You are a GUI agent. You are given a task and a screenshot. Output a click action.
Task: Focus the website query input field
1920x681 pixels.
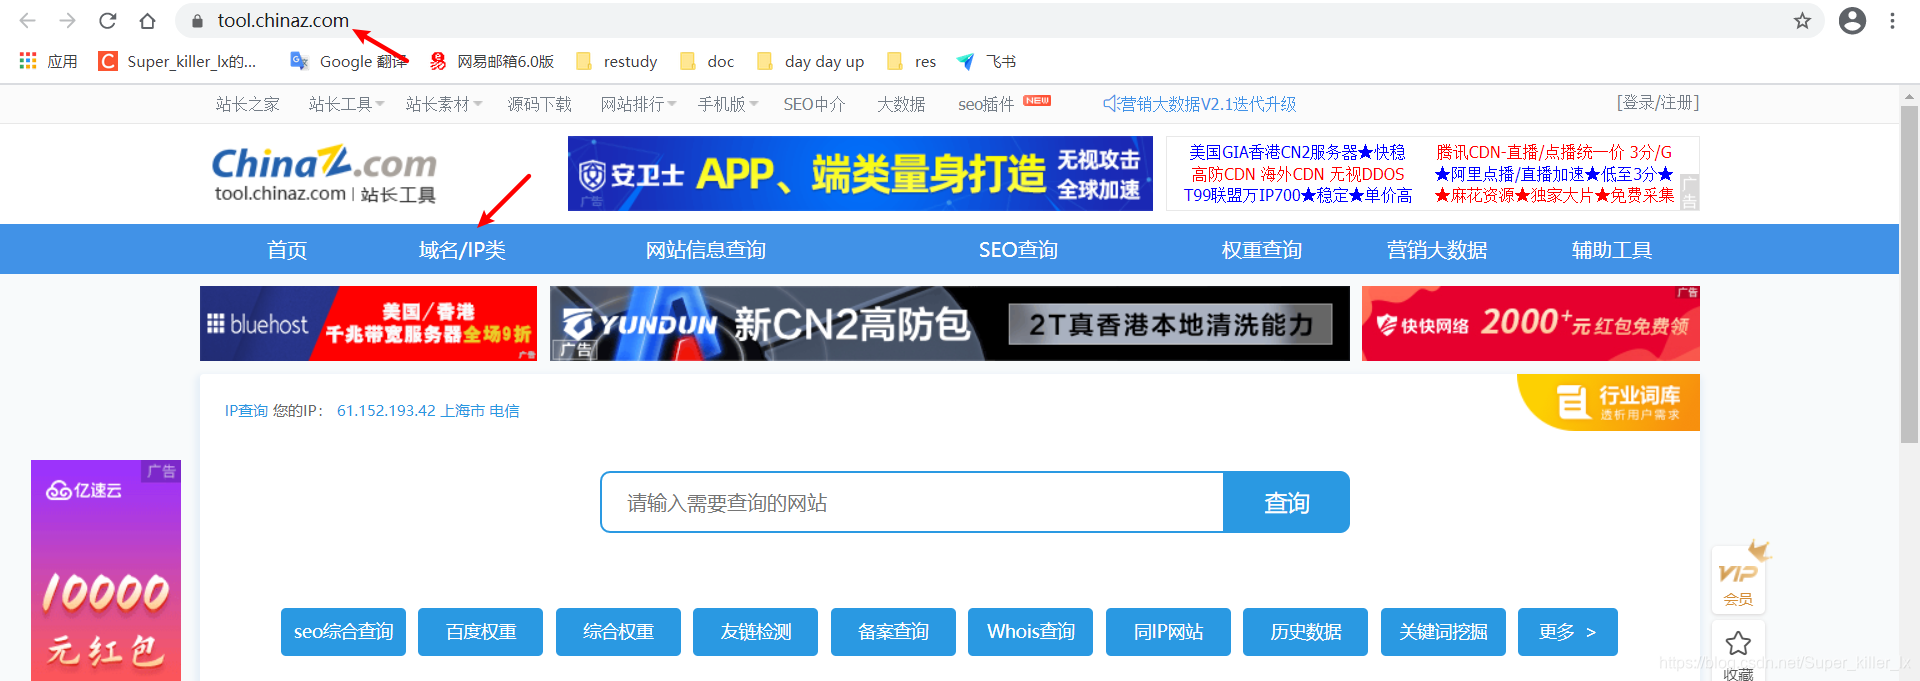912,502
